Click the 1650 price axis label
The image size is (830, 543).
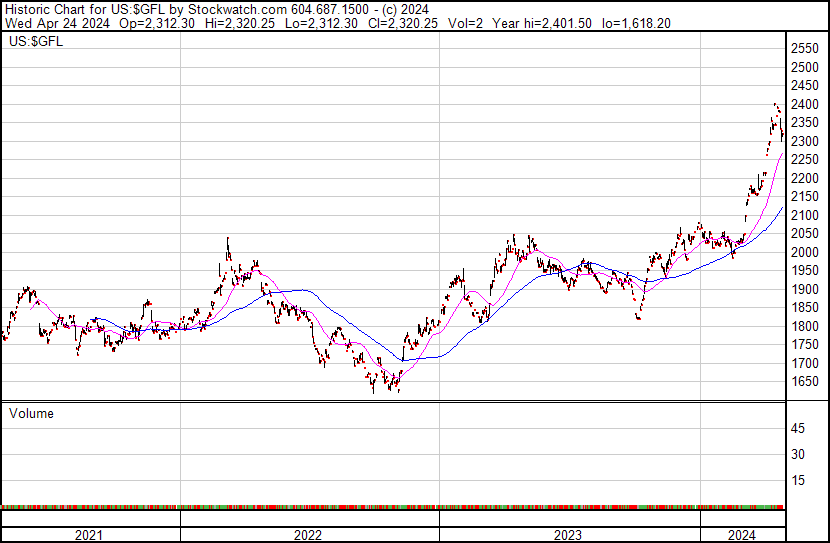pos(805,382)
